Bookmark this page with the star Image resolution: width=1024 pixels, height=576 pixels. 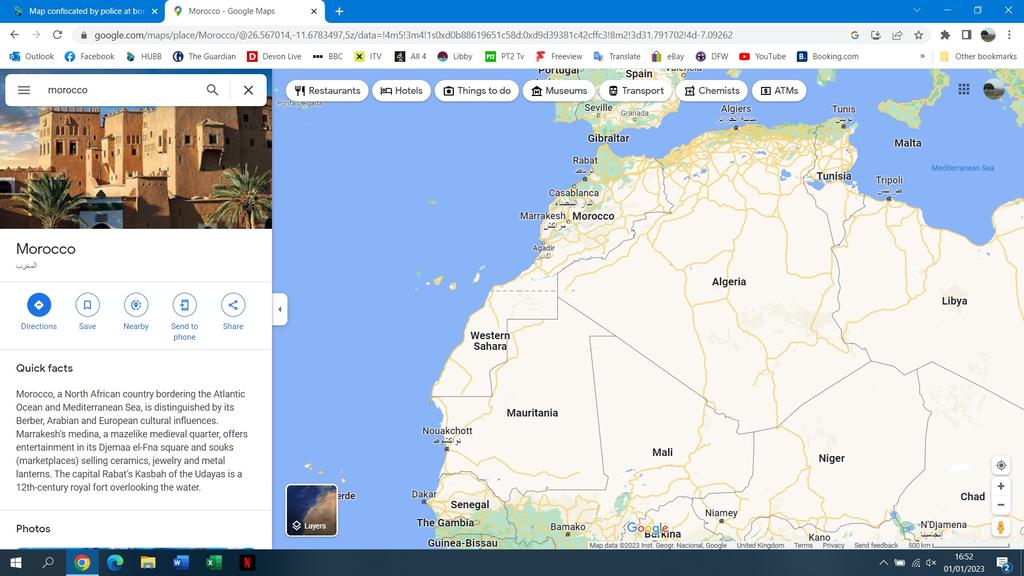click(x=918, y=35)
